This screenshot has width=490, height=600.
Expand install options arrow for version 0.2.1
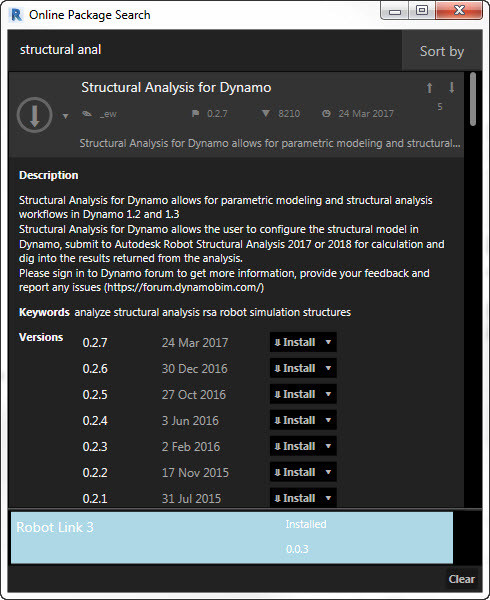pos(328,498)
